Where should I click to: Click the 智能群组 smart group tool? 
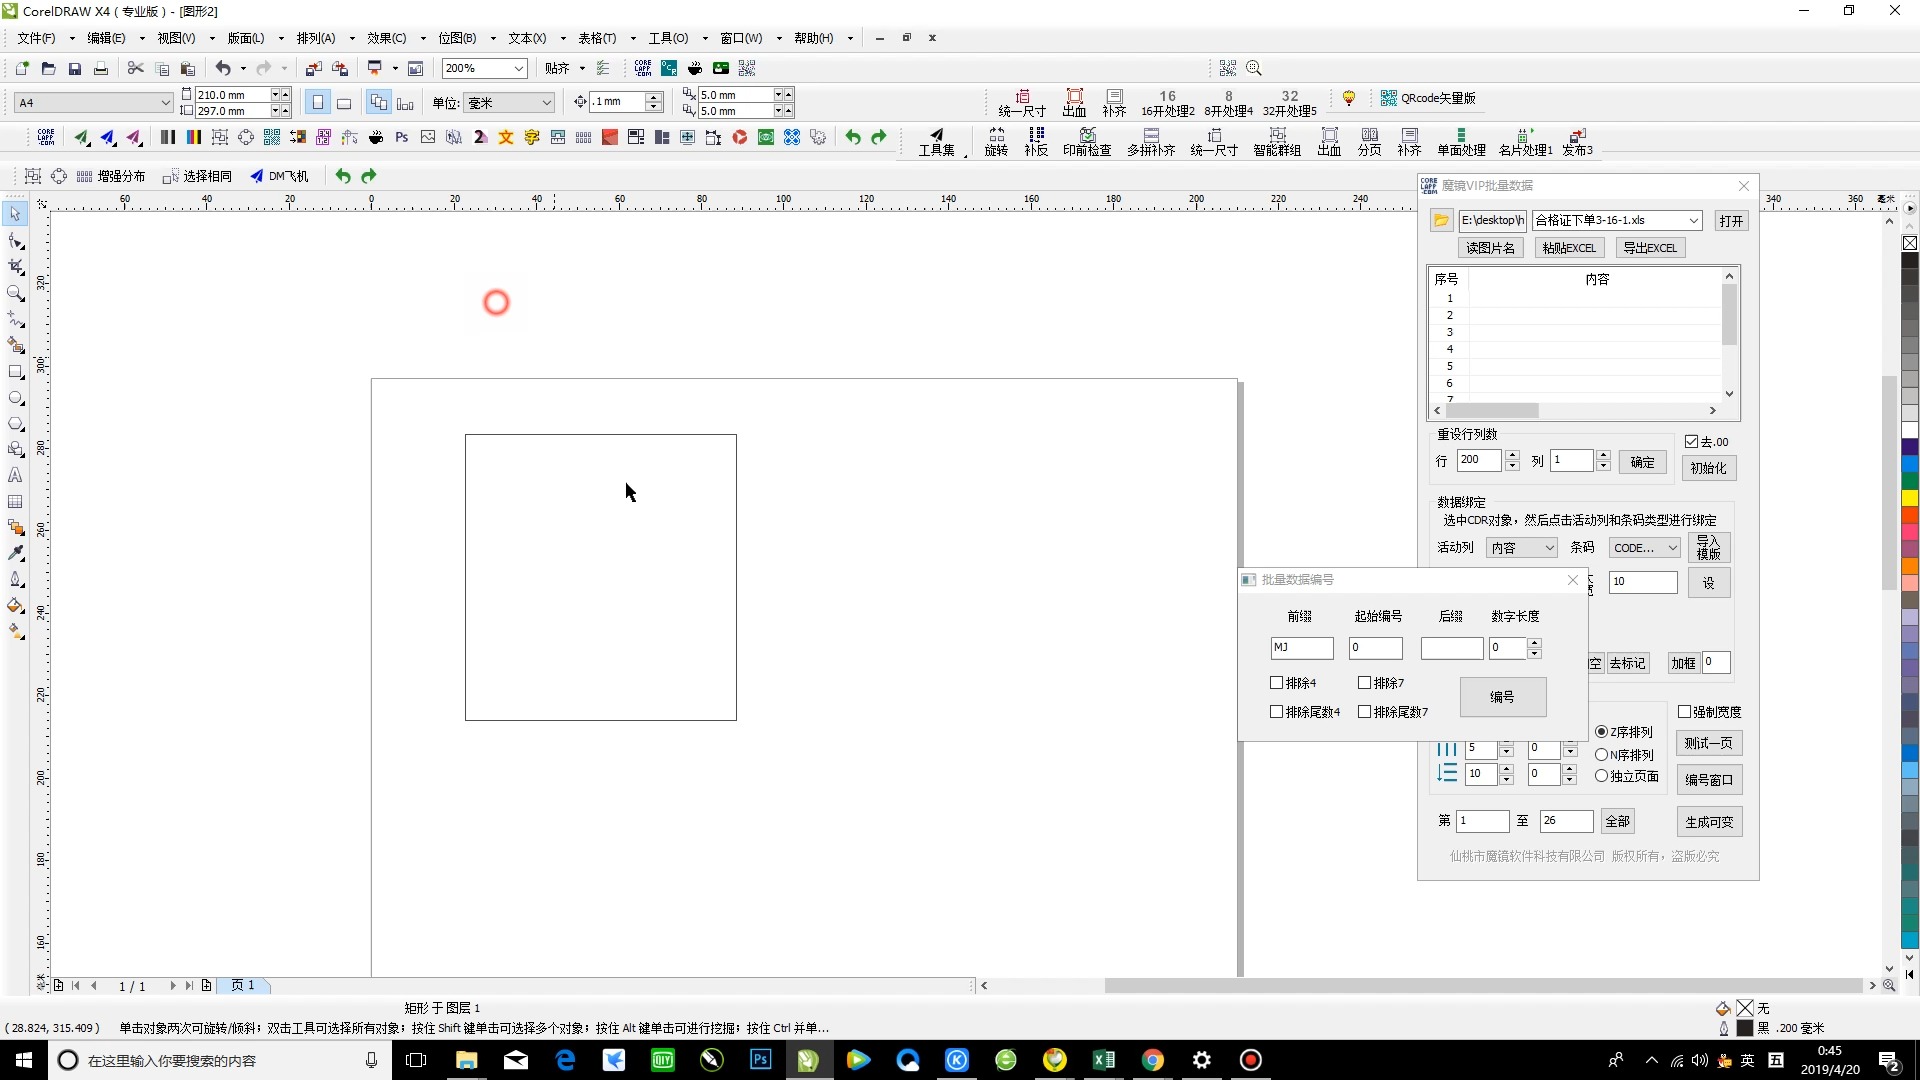[x=1277, y=141]
